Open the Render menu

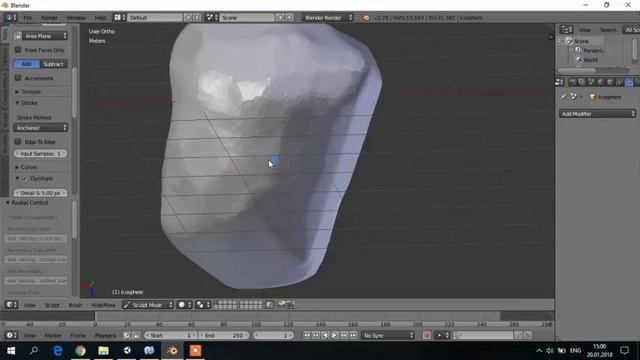49,18
